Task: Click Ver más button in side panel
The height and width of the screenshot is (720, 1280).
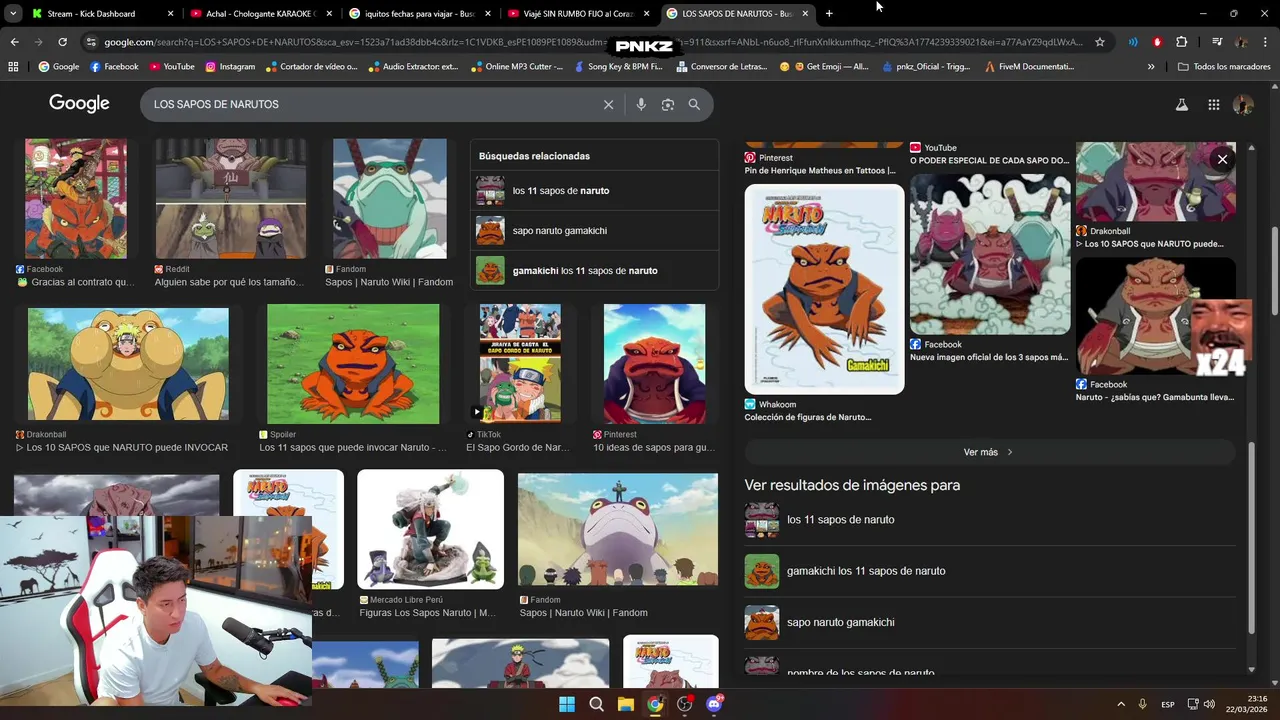Action: click(988, 452)
